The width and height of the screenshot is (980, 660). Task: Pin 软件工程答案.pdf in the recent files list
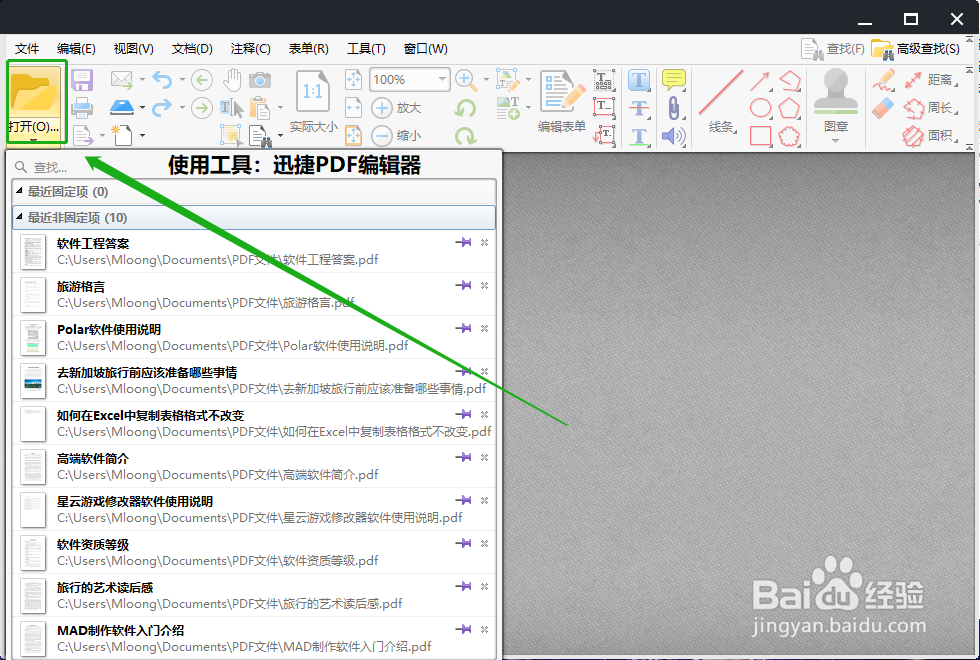(x=463, y=242)
